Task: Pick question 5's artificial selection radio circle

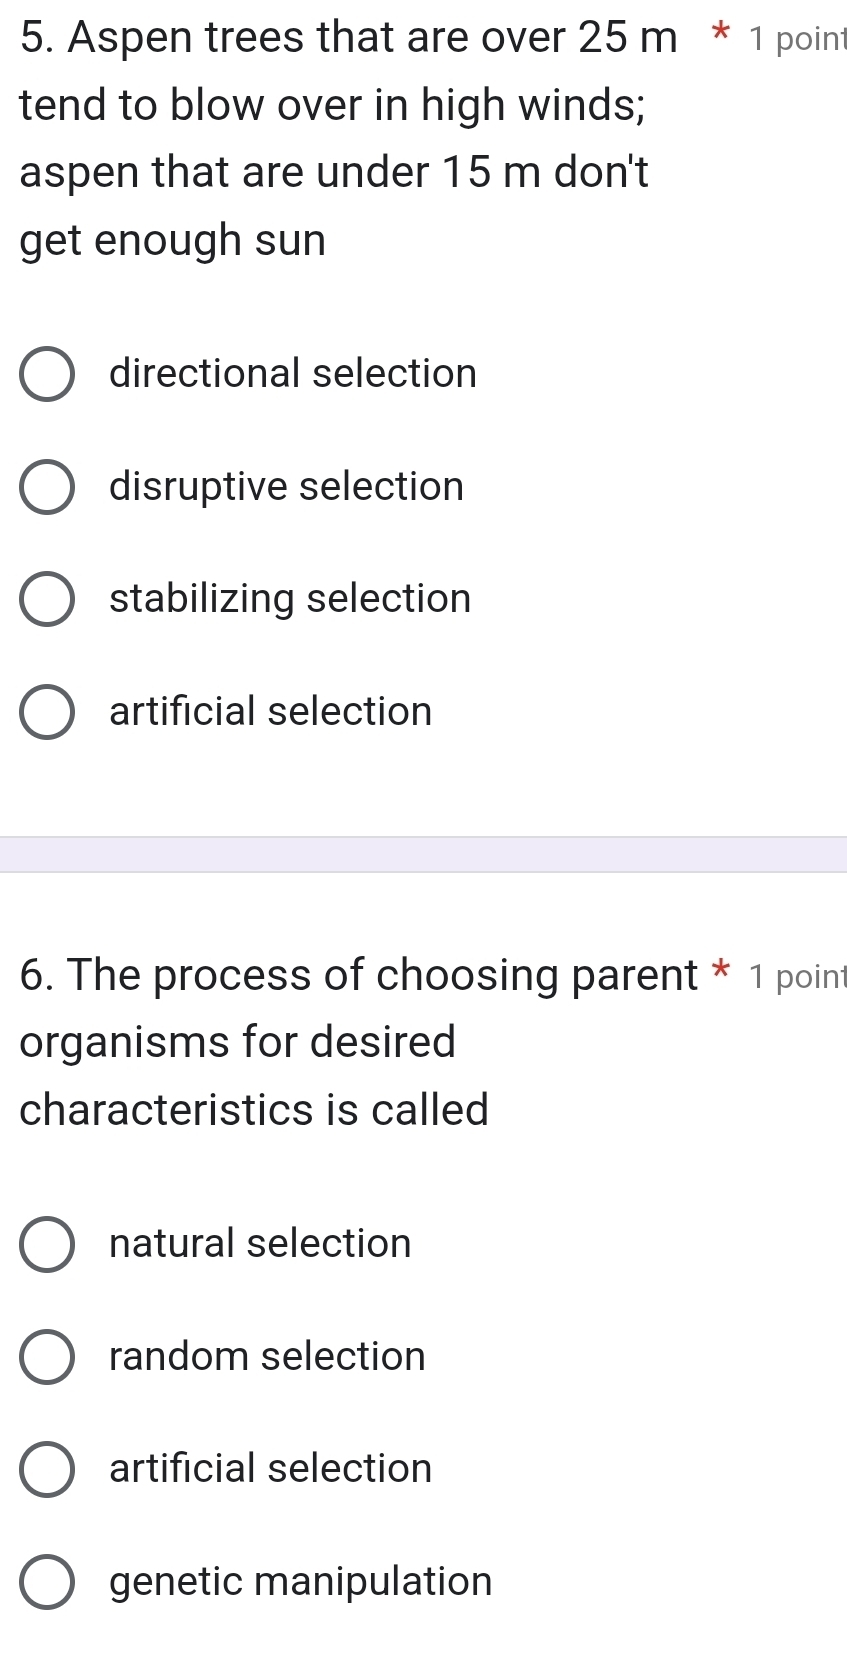Action: (47, 713)
